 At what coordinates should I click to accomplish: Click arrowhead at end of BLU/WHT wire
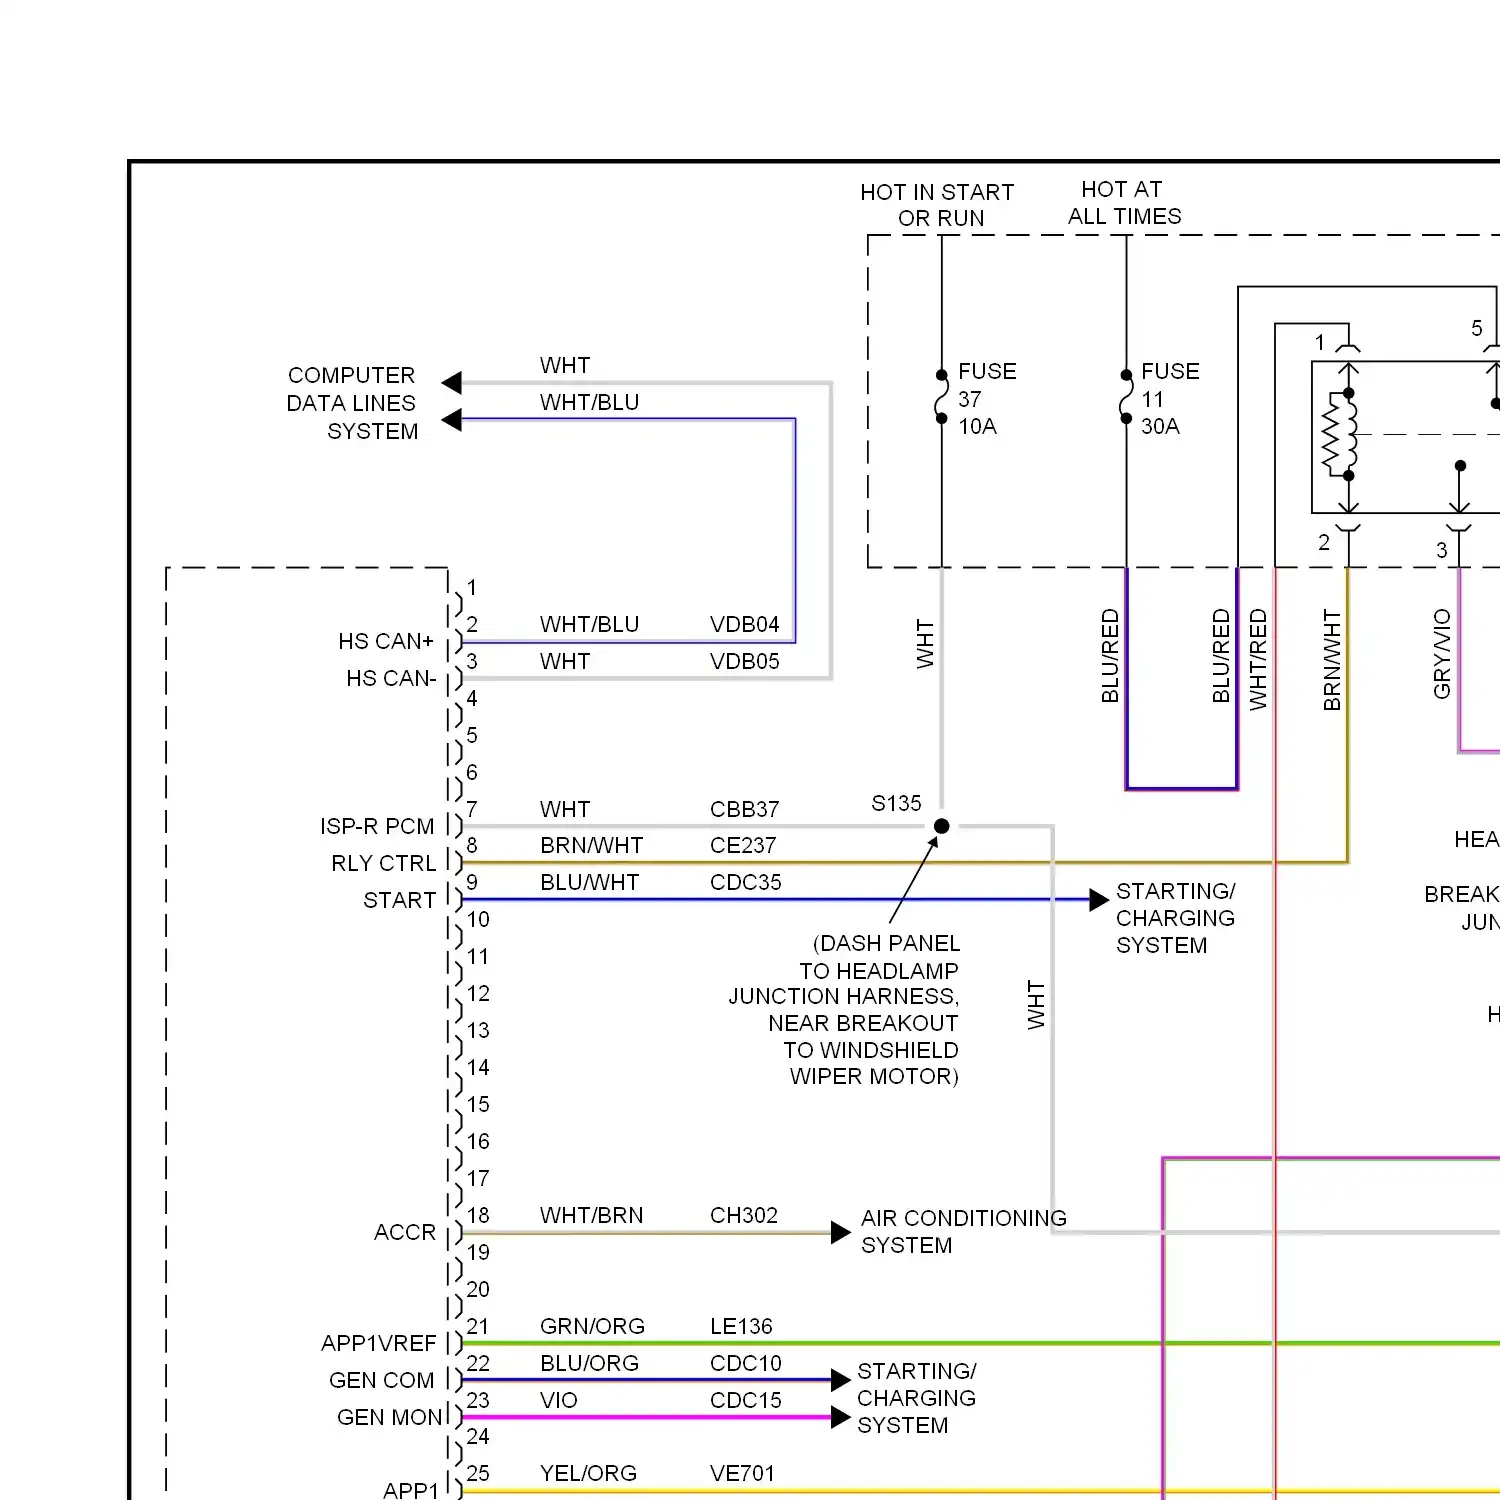coord(1099,899)
